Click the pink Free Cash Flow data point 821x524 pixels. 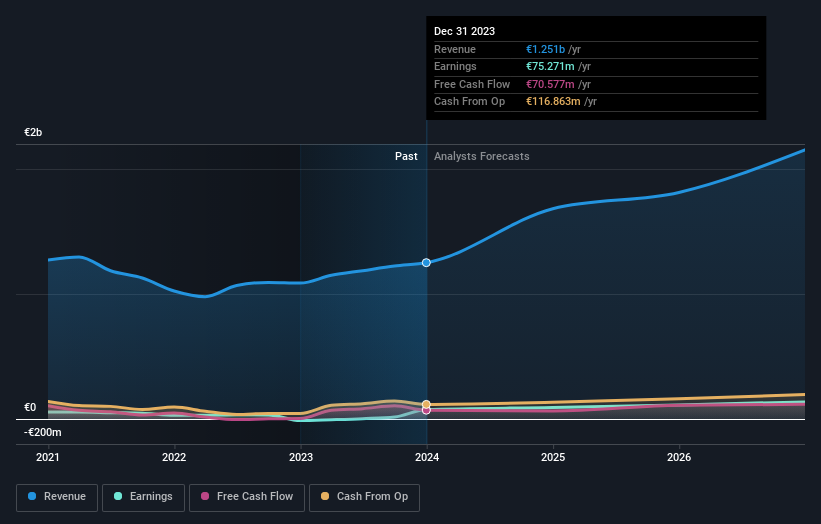tap(426, 410)
